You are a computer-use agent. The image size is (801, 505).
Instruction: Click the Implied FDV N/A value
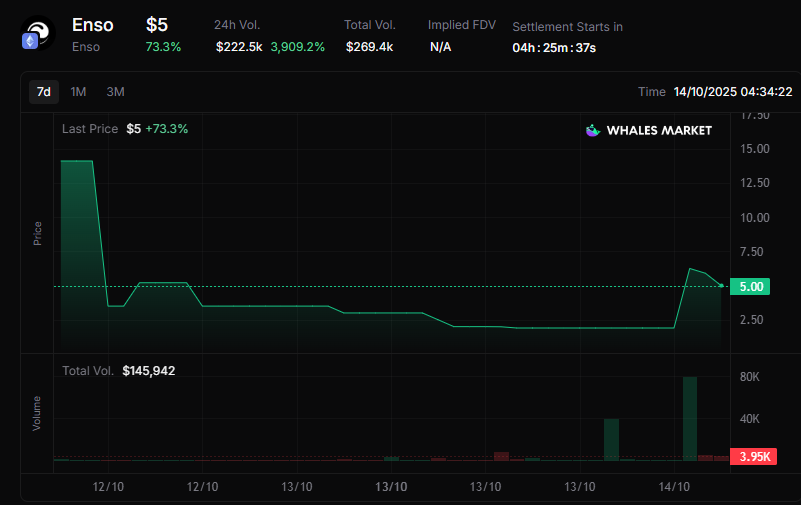tap(440, 47)
